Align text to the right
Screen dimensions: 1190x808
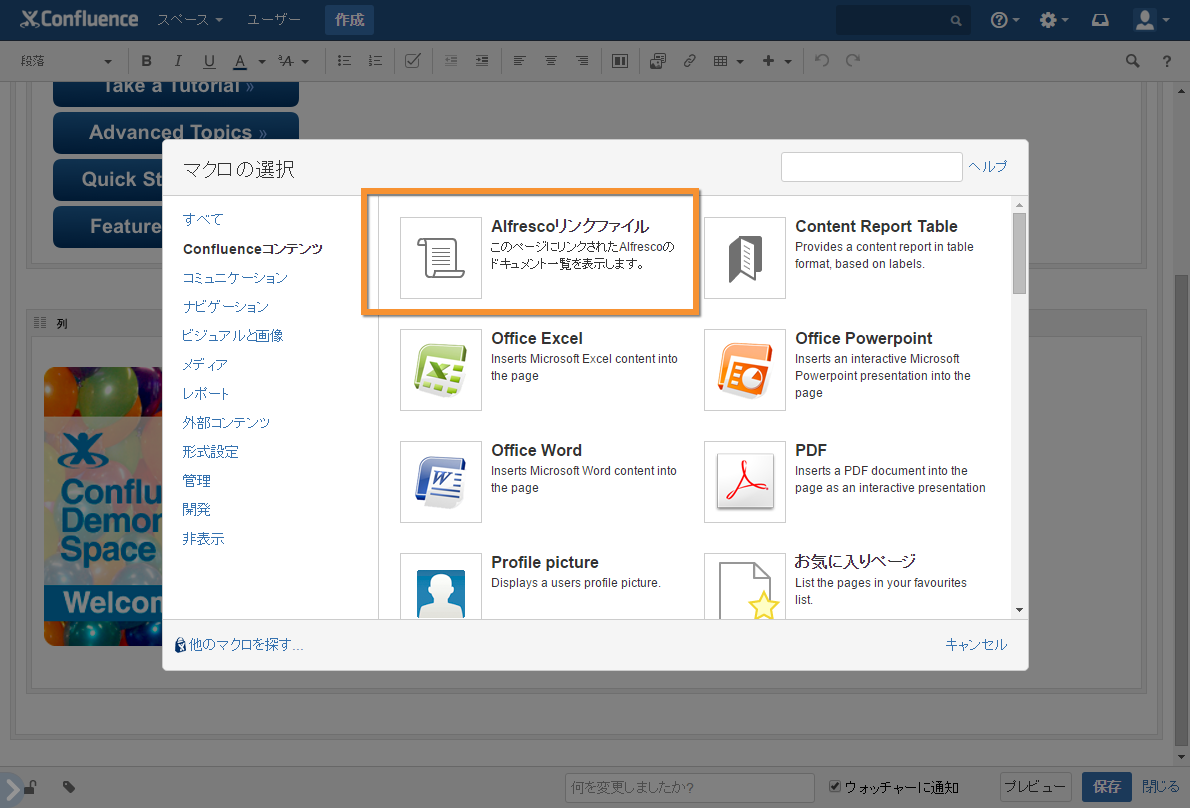point(582,61)
